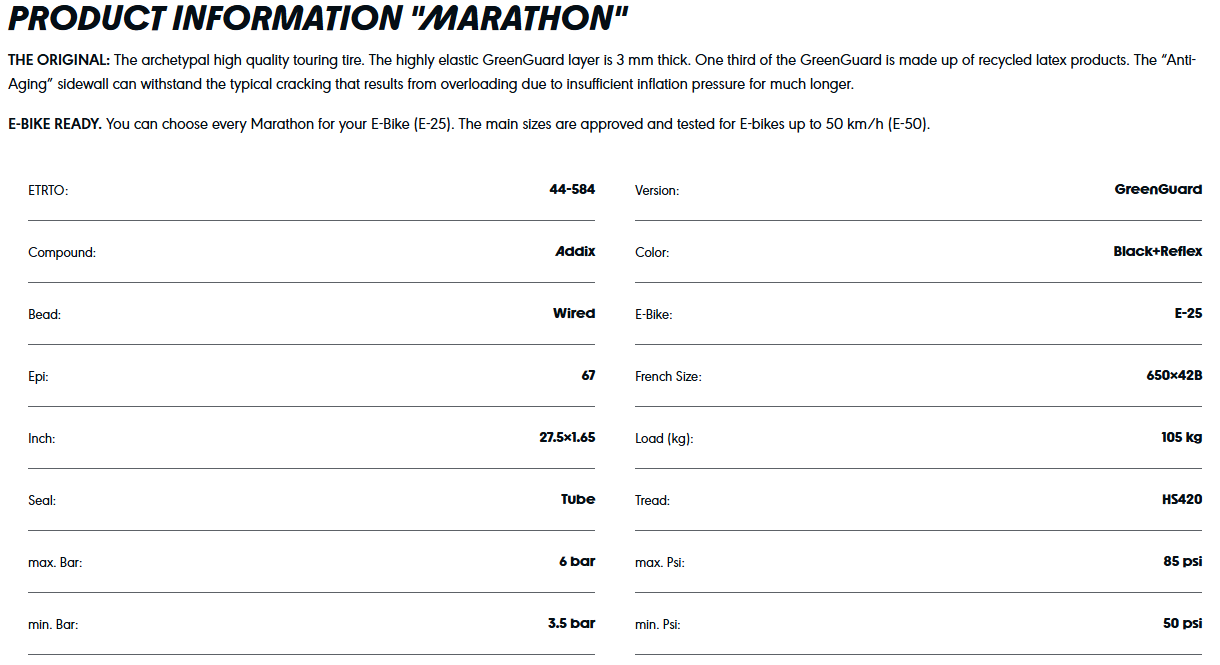This screenshot has width=1220, height=665.
Task: Click the min. Bar value 3.5 bar
Action: tap(571, 623)
